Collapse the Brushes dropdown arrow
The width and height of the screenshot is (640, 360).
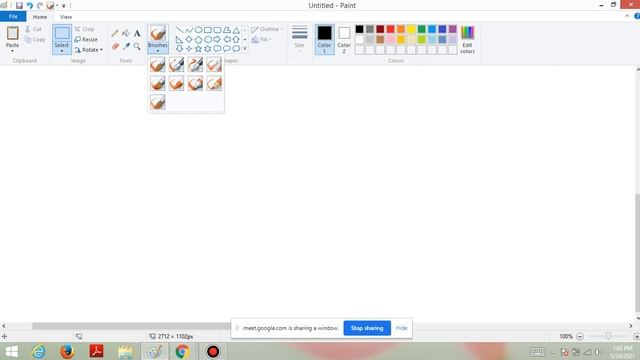(x=158, y=51)
